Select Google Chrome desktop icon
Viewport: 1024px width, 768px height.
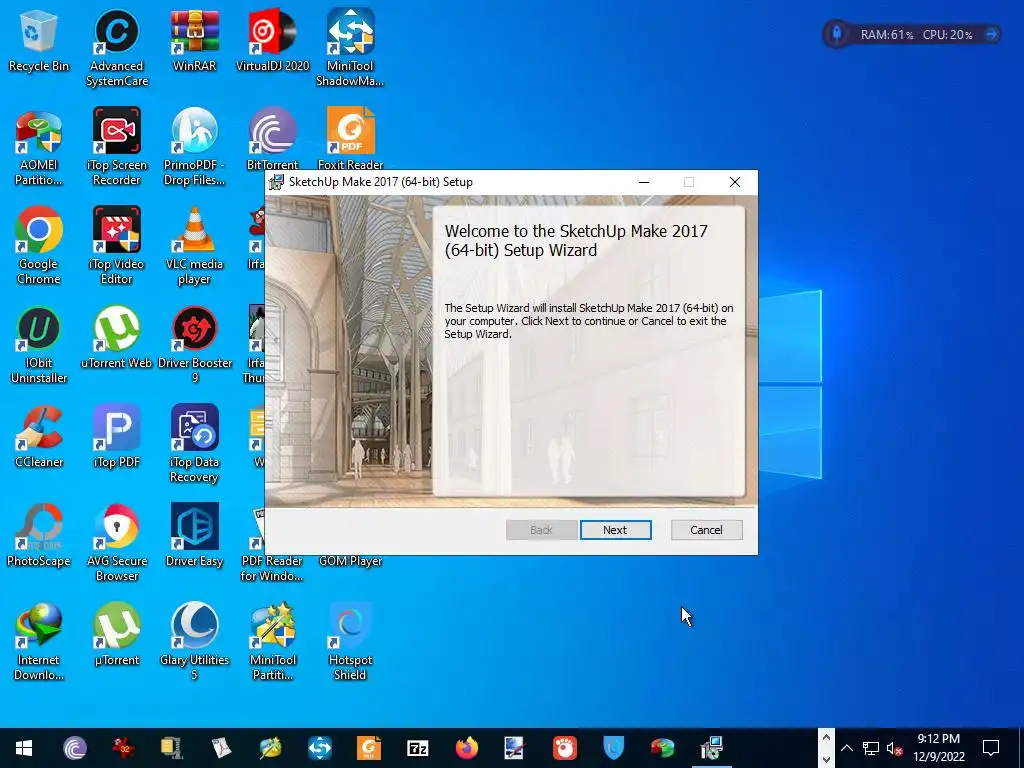[39, 247]
